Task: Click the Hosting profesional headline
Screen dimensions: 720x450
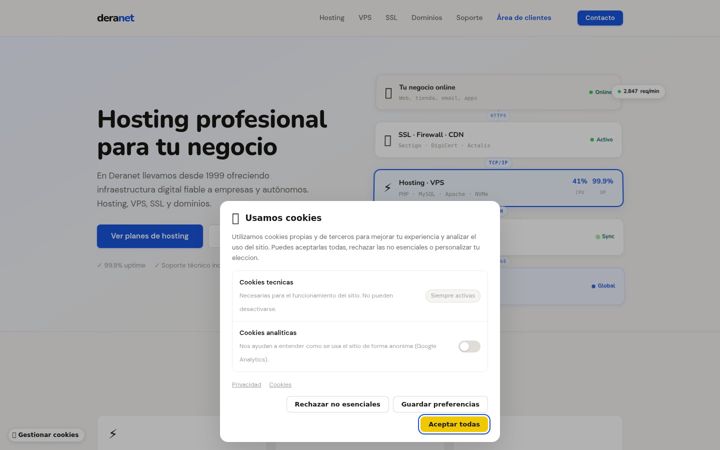Action: coord(212,133)
